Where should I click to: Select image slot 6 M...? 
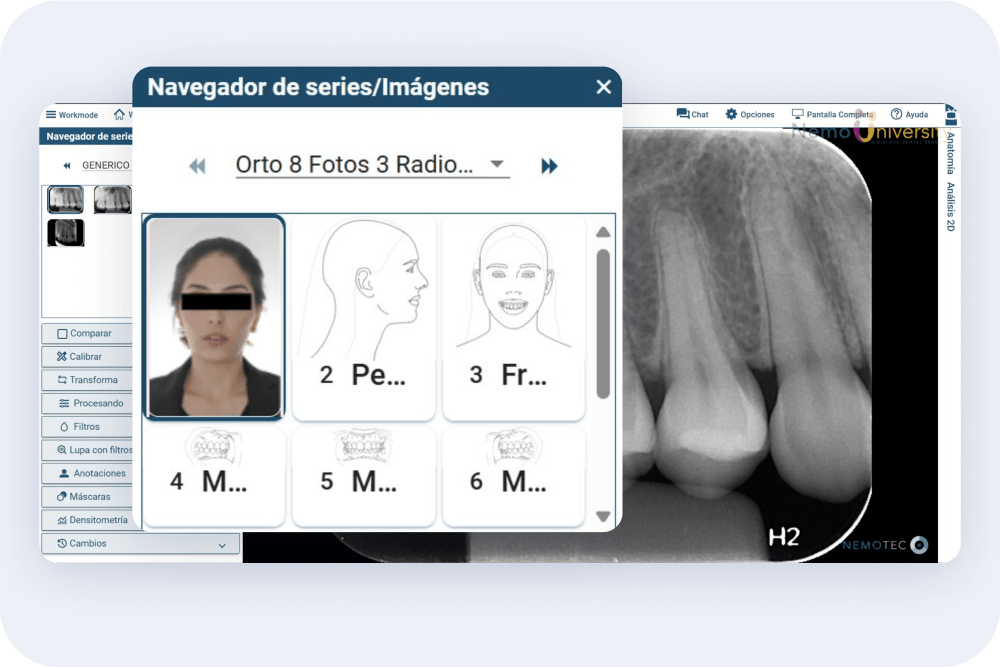click(x=514, y=475)
